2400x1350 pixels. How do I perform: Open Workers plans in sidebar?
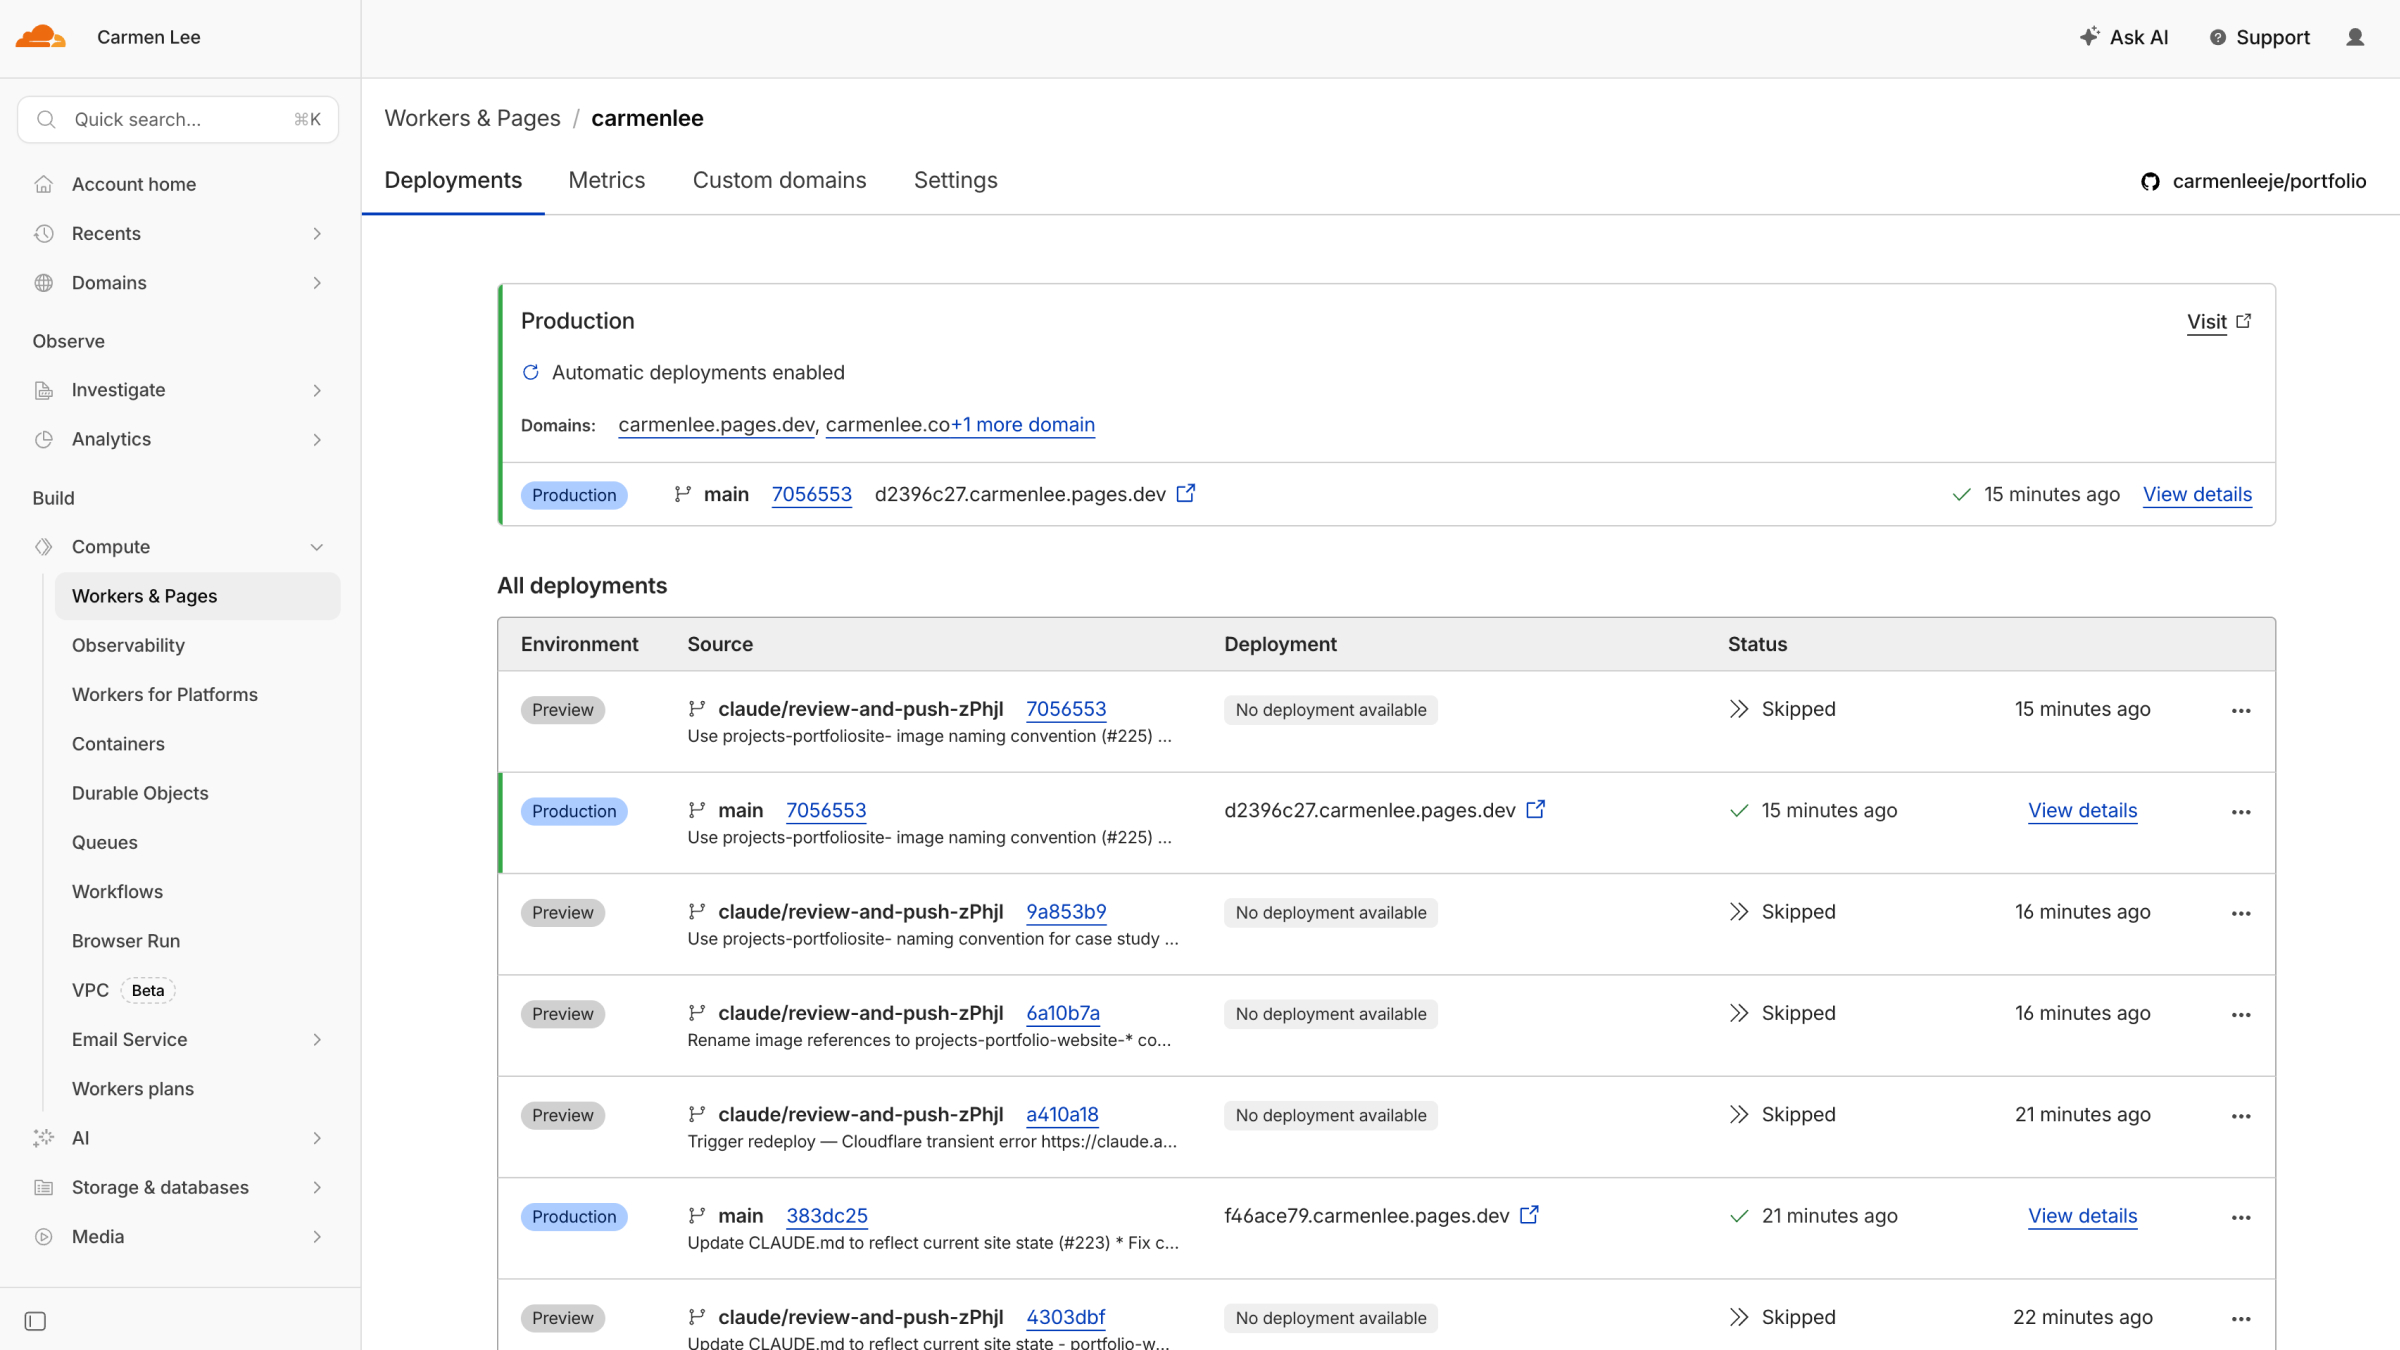[133, 1089]
